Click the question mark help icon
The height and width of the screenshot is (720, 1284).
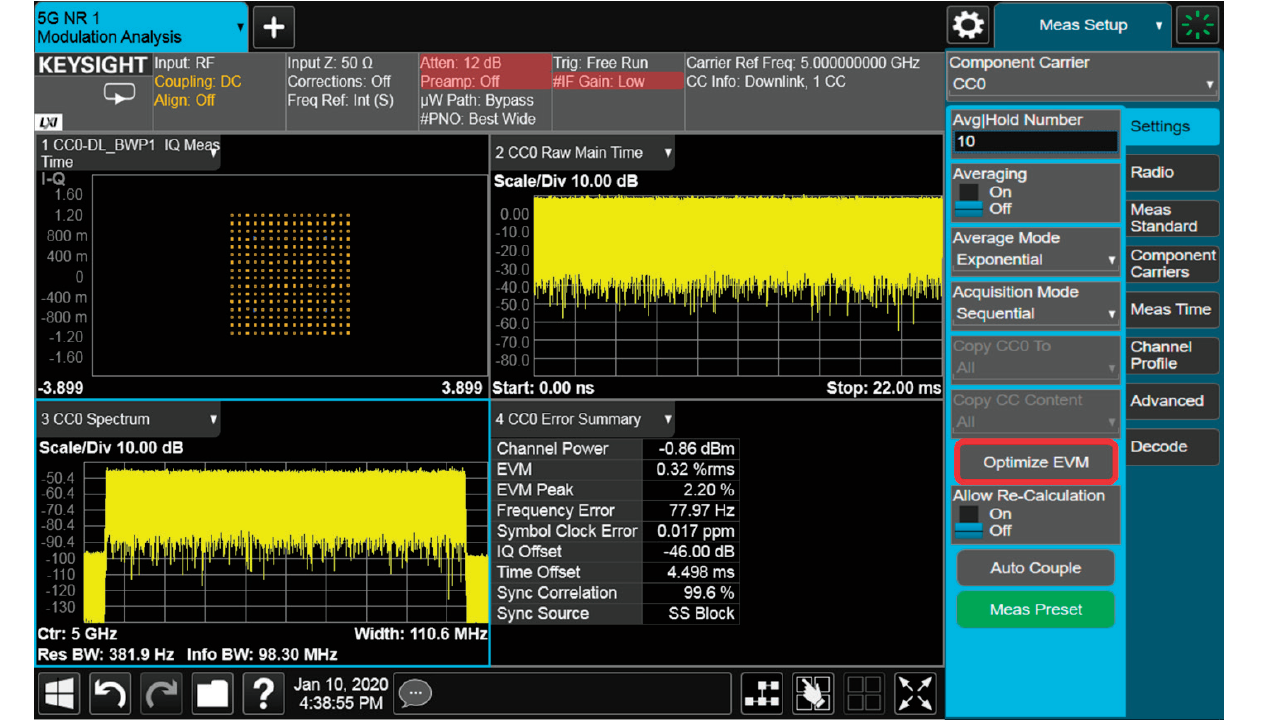tap(263, 693)
